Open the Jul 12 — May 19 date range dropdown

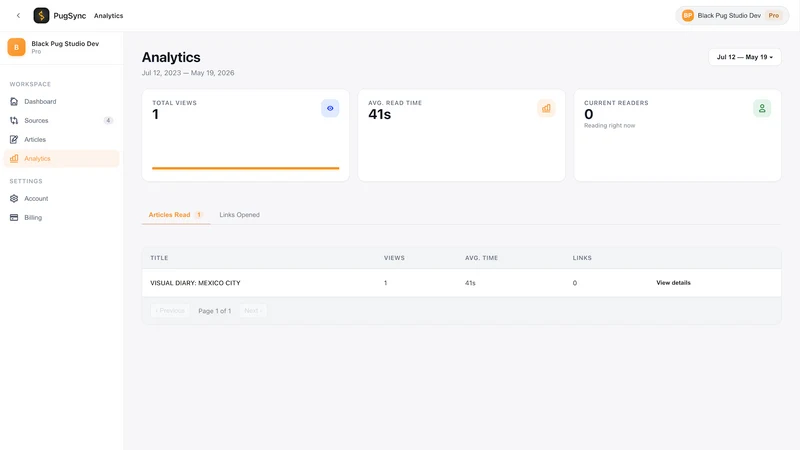(744, 57)
